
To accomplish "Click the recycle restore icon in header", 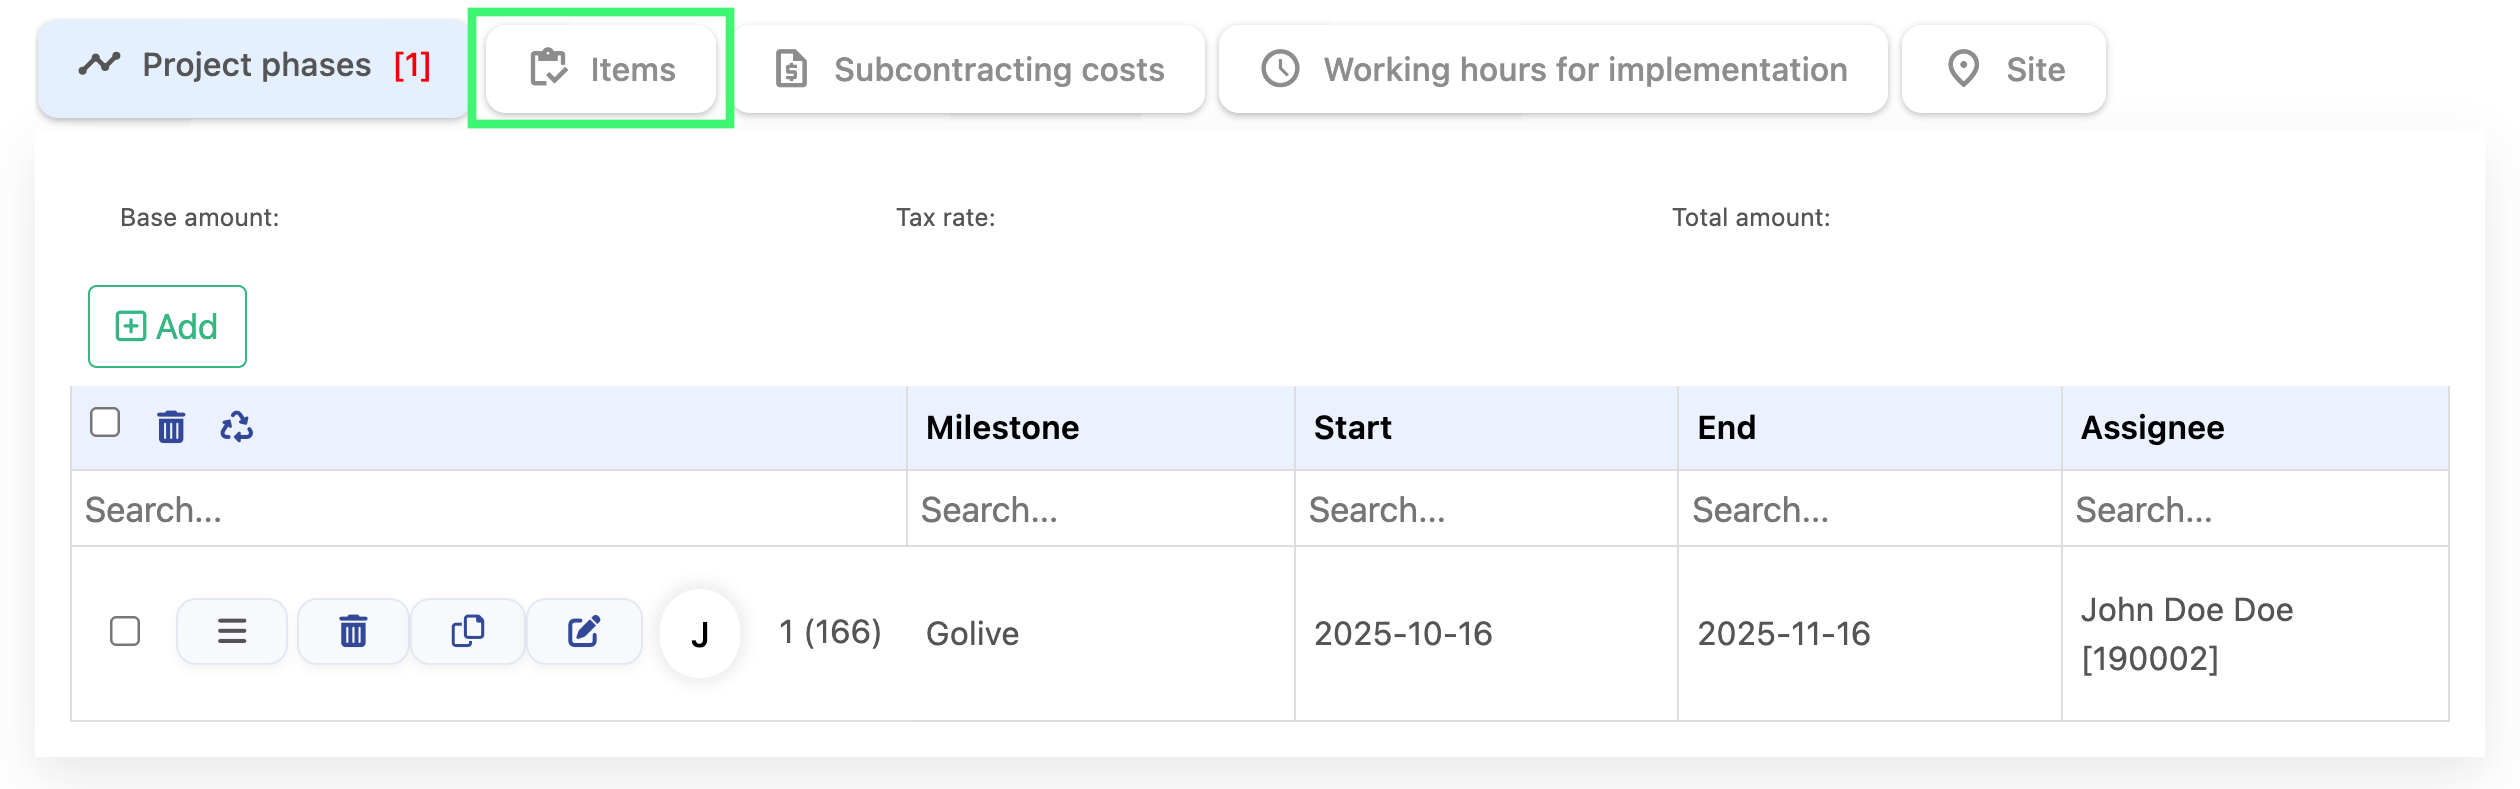I will (x=236, y=427).
